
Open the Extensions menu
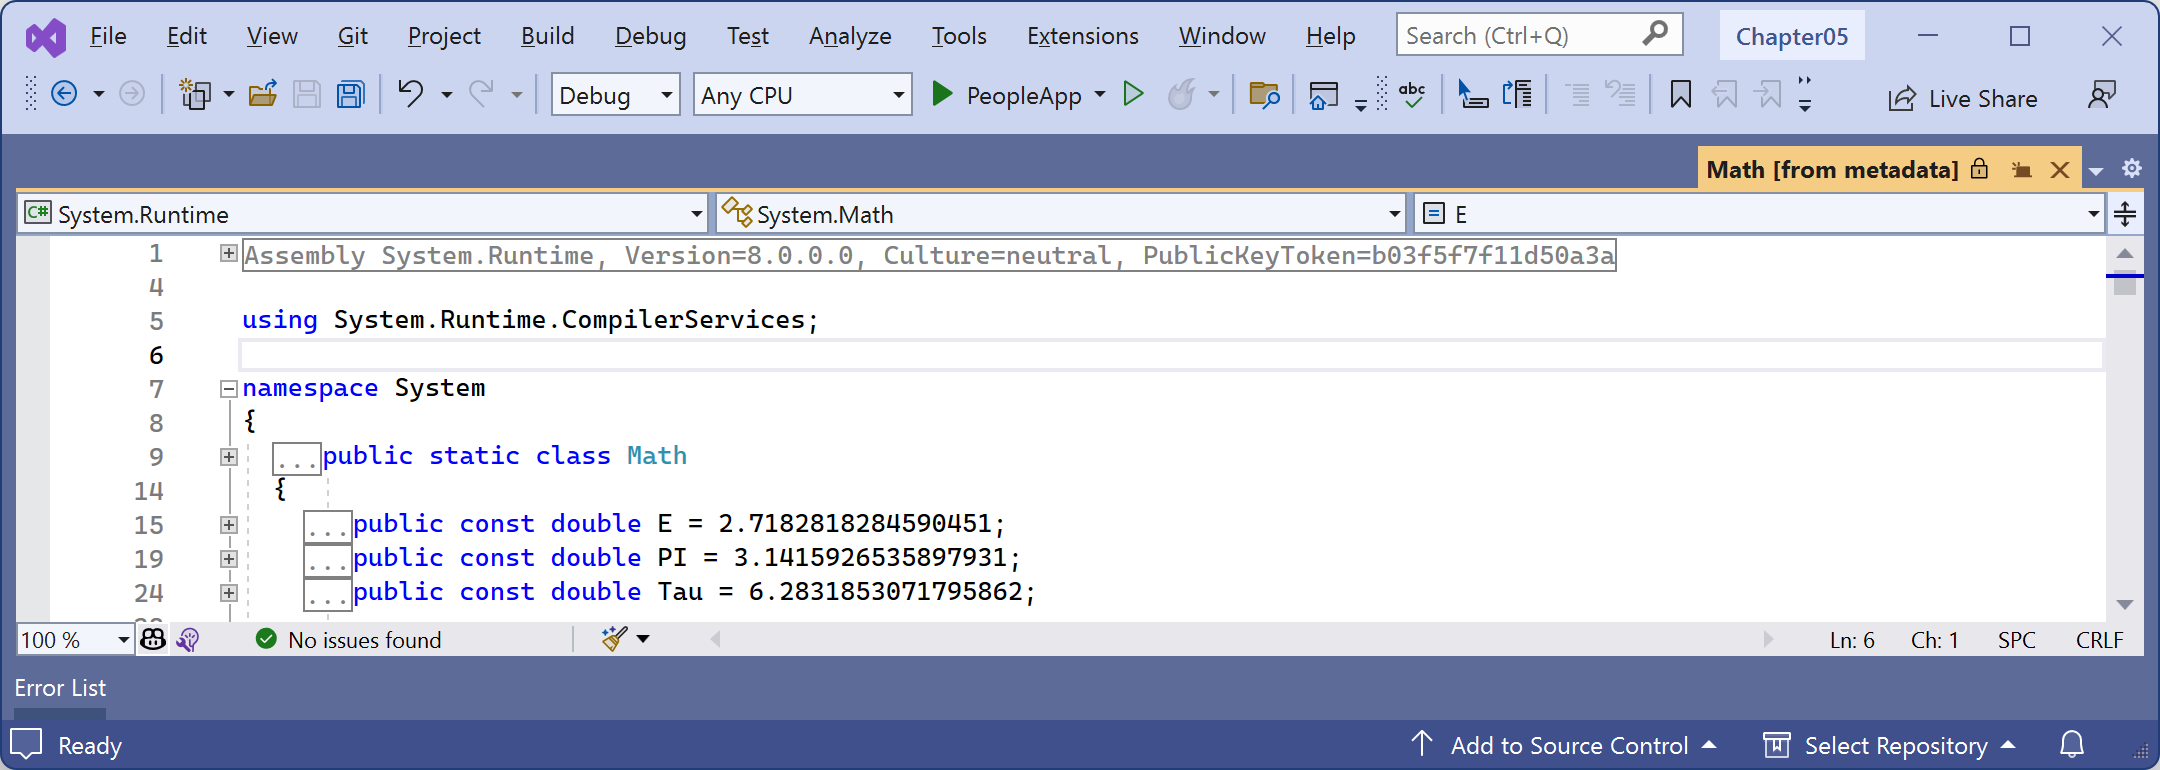point(1083,36)
